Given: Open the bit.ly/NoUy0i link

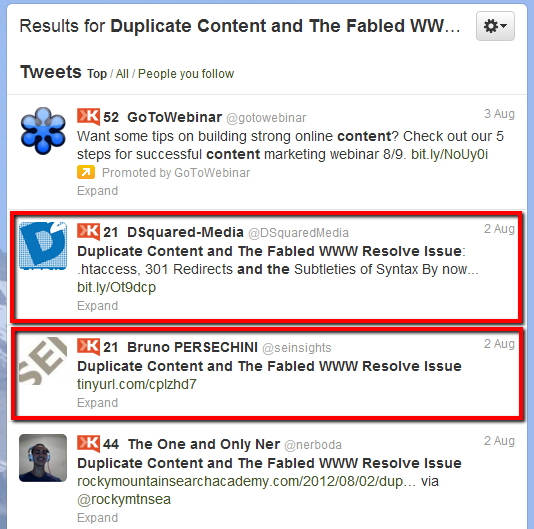Looking at the screenshot, I should (x=450, y=154).
